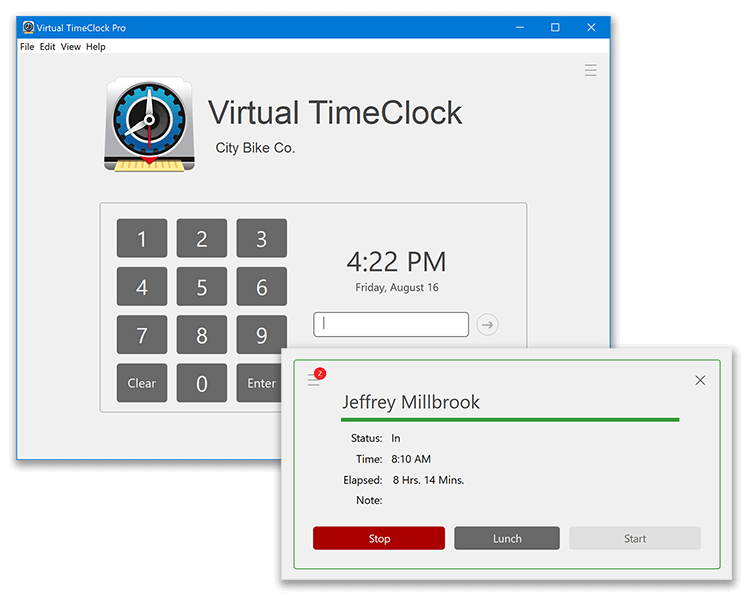Tap keypad digit 4
Screen dimensions: 750x597
pyautogui.click(x=142, y=287)
